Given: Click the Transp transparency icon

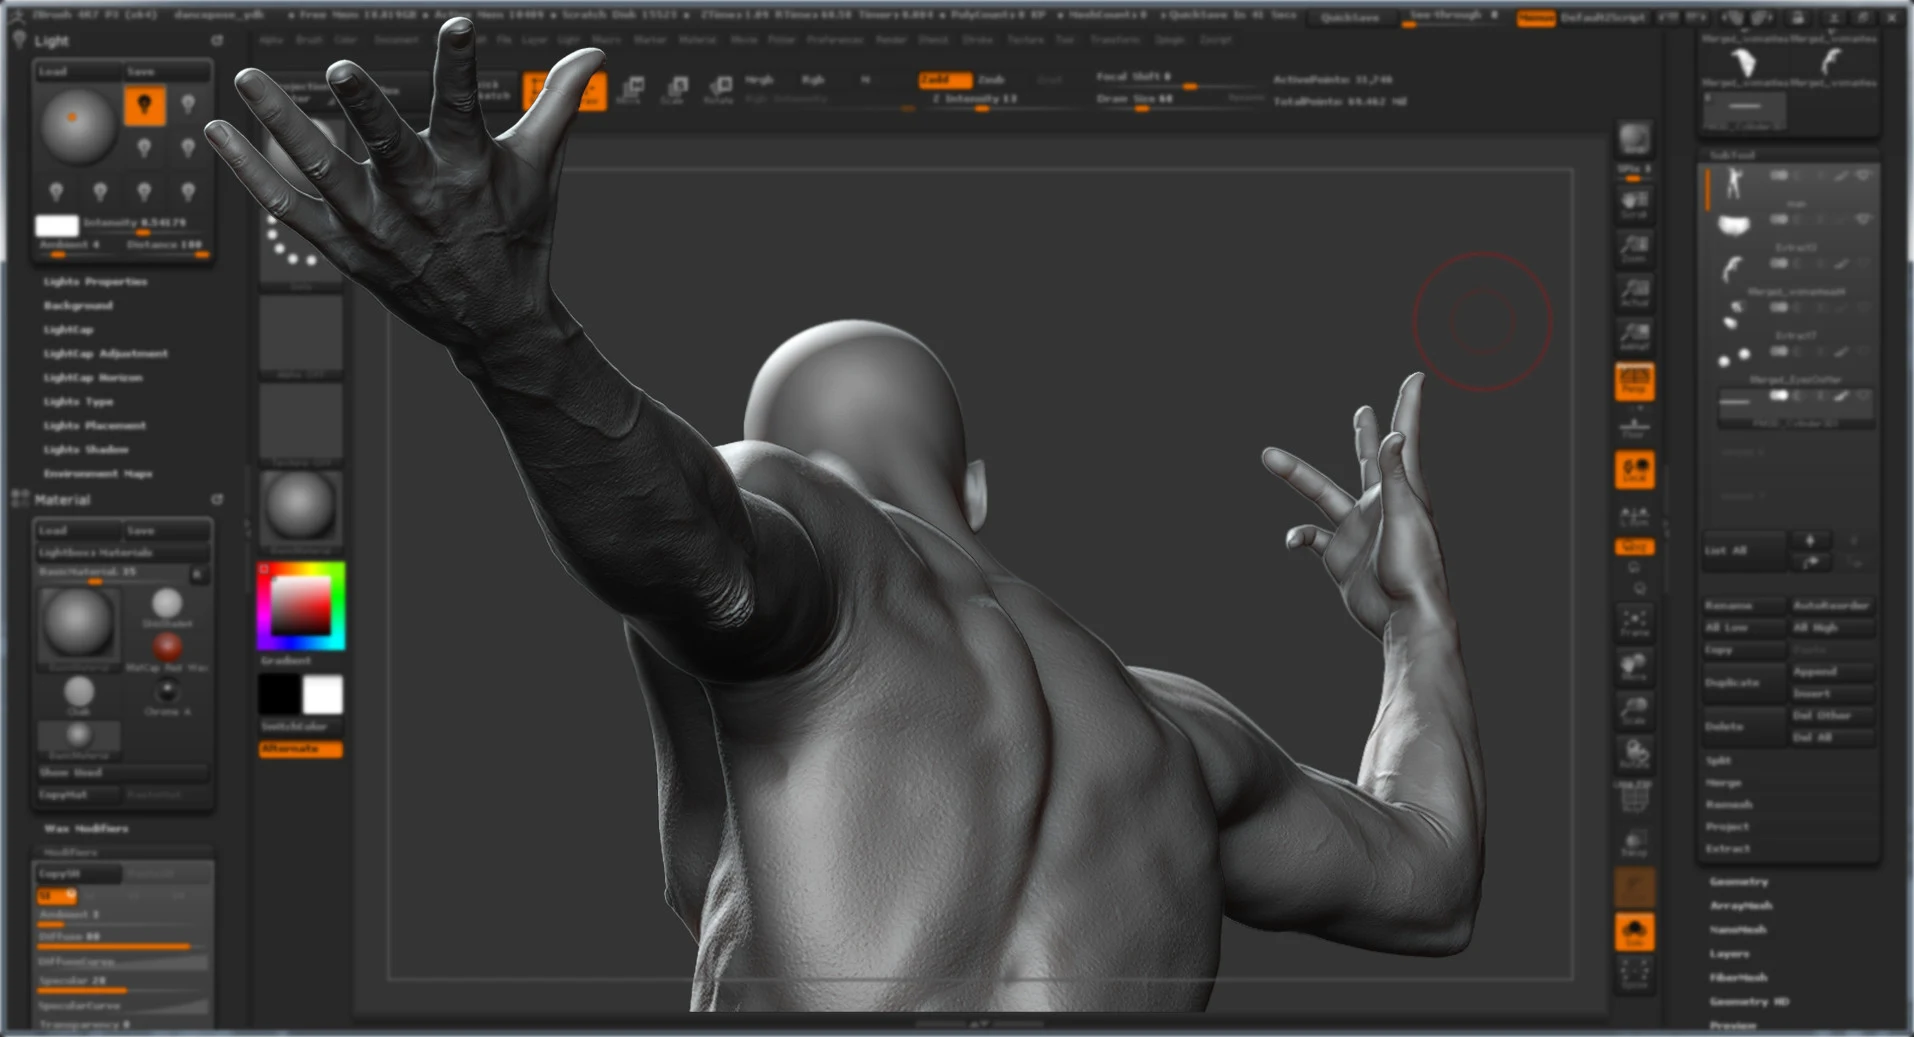Looking at the screenshot, I should (x=1634, y=842).
